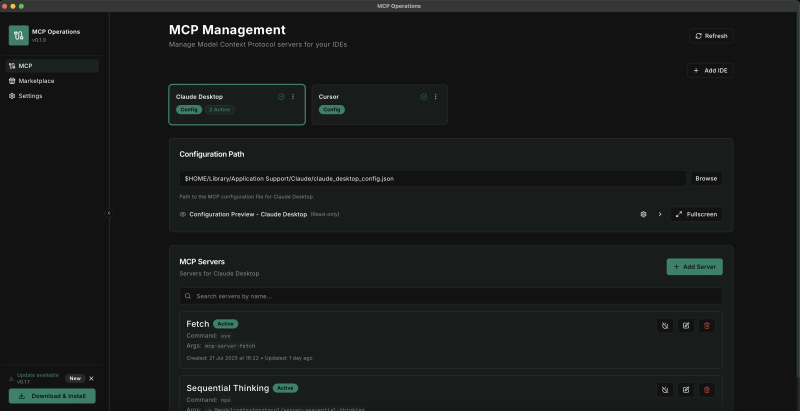Dismiss the update available notice
The image size is (800, 411).
tap(91, 378)
